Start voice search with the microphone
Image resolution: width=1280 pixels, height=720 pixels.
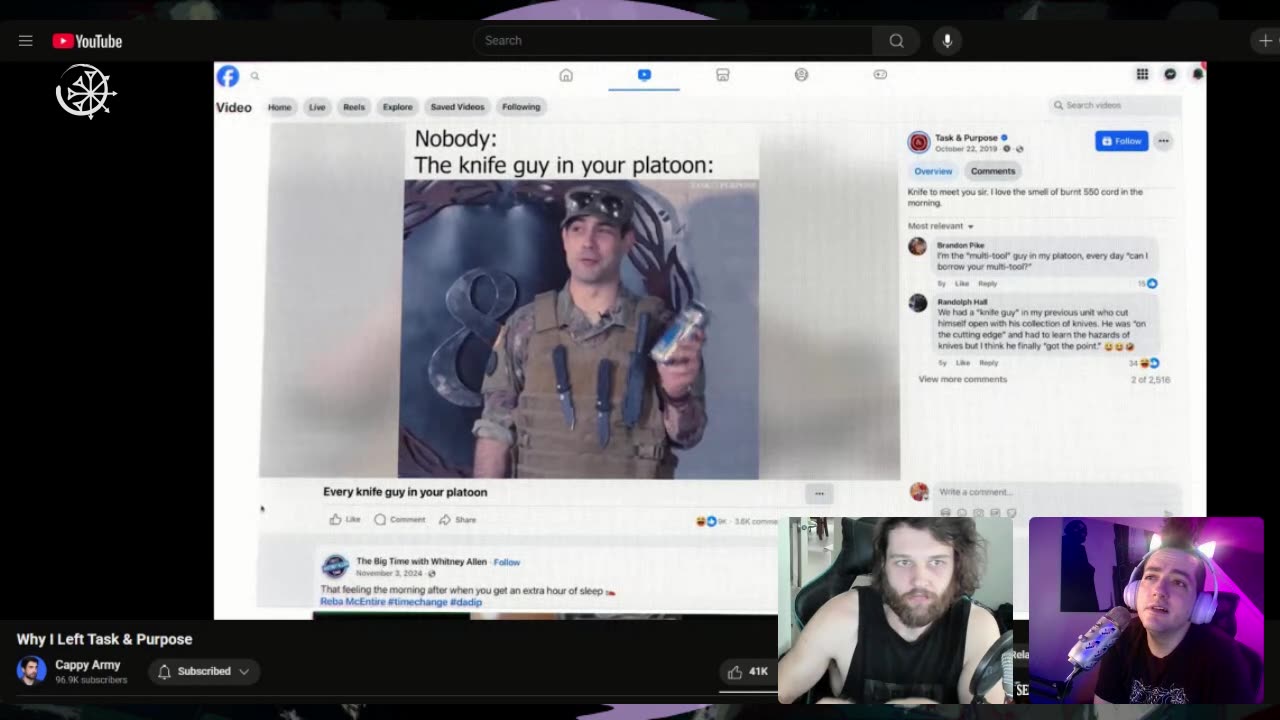coord(947,41)
